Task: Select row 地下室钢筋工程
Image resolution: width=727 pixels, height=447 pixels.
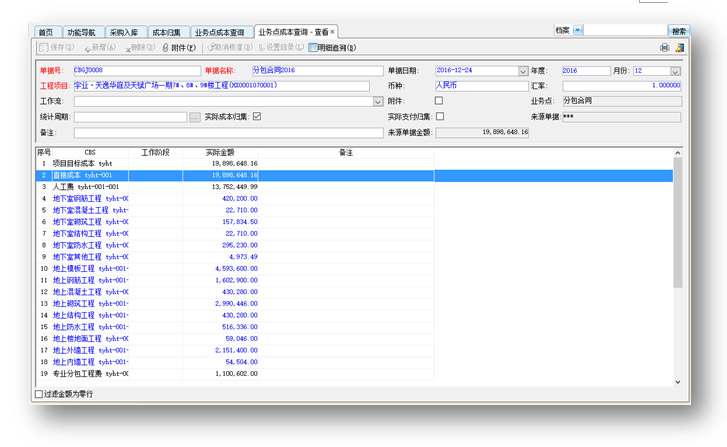Action: (235, 198)
